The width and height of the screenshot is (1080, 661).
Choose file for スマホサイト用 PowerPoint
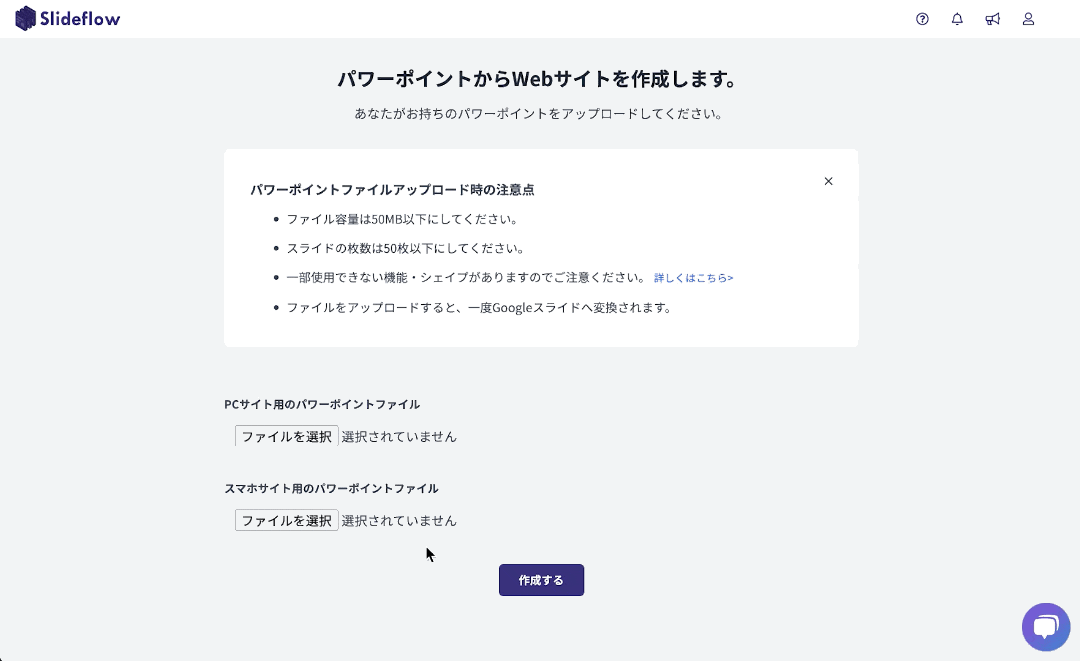pyautogui.click(x=286, y=520)
